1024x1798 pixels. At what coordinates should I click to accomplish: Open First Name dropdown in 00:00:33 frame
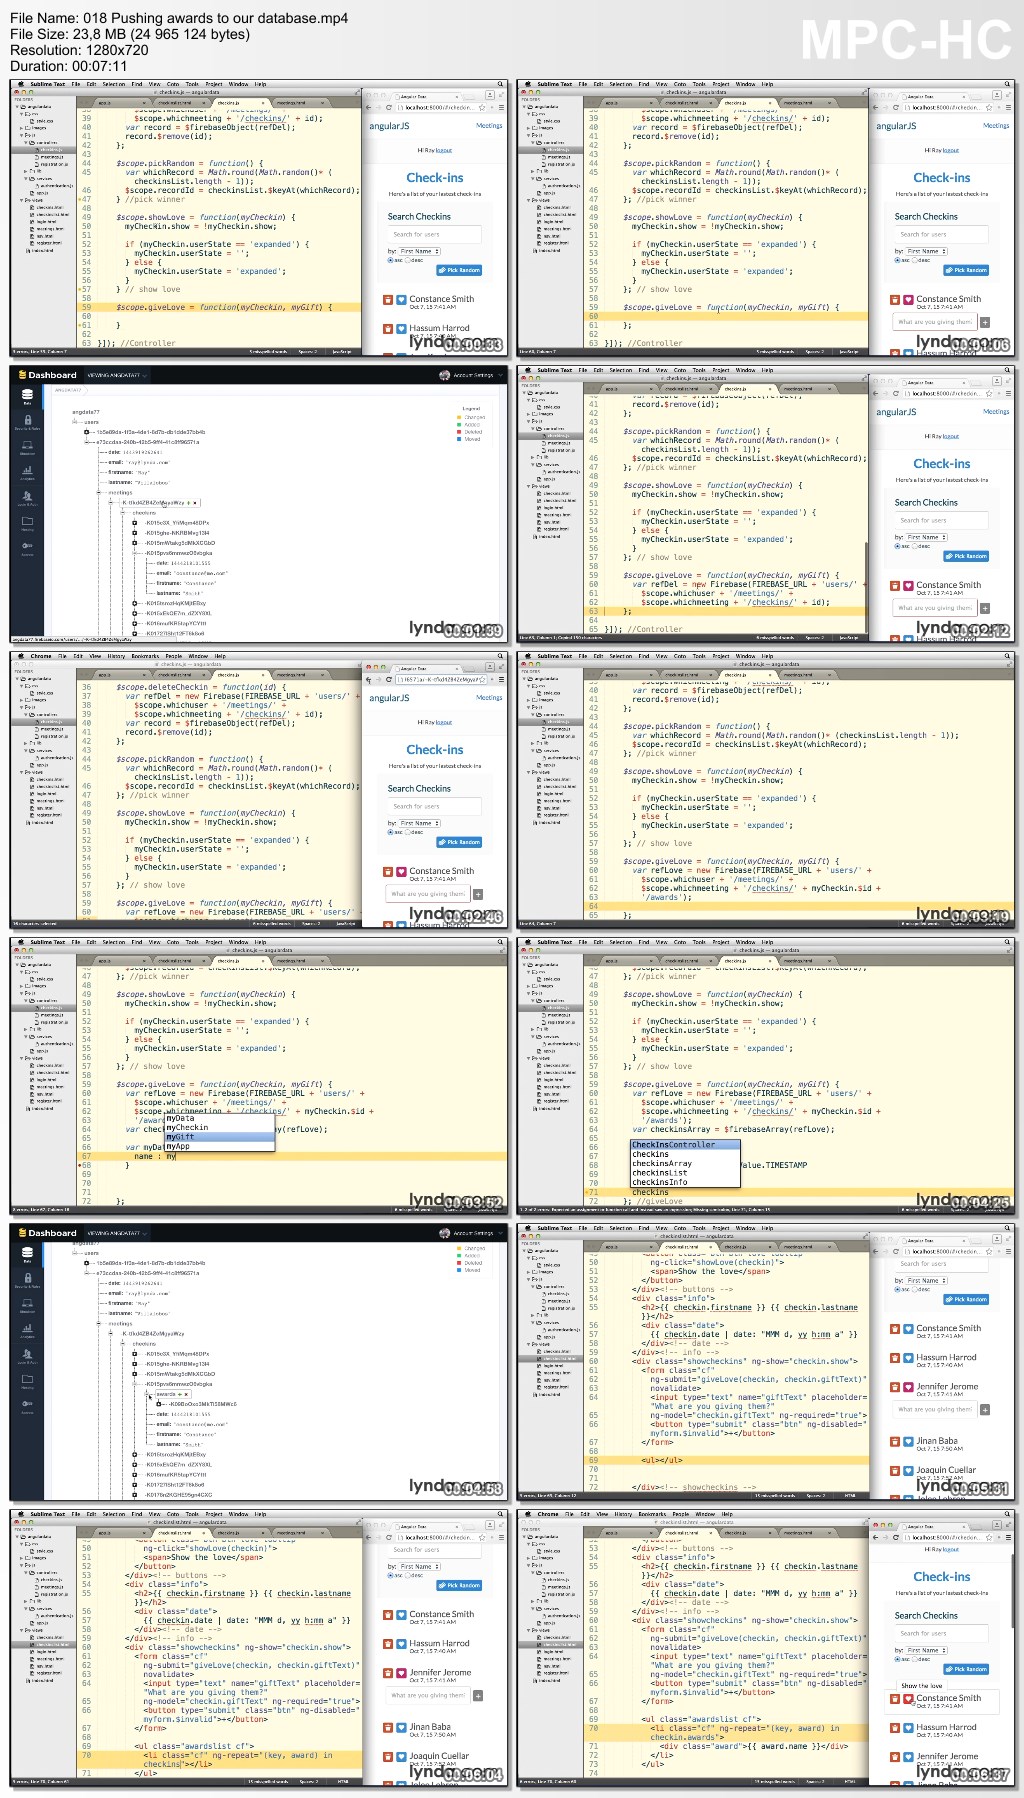[419, 251]
